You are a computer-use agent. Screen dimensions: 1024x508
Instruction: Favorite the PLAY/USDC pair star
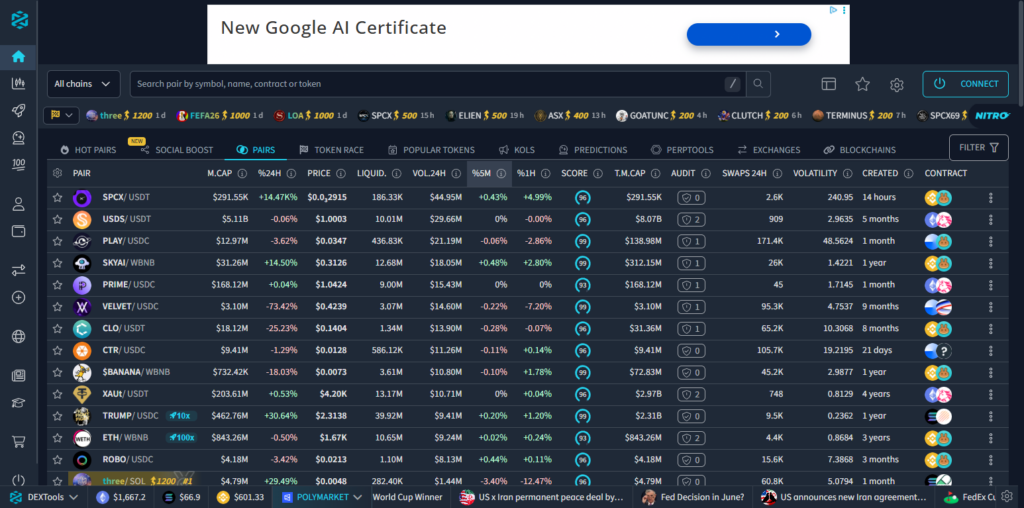pos(57,241)
